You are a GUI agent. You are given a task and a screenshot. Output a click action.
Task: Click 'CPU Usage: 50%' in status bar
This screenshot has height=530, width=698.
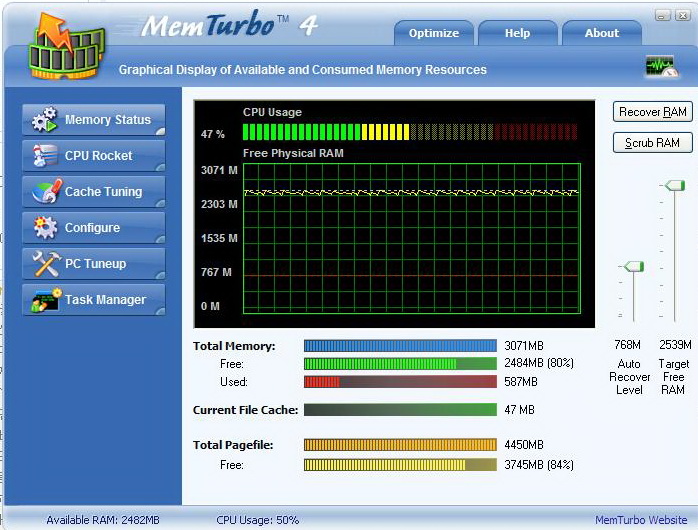point(257,520)
